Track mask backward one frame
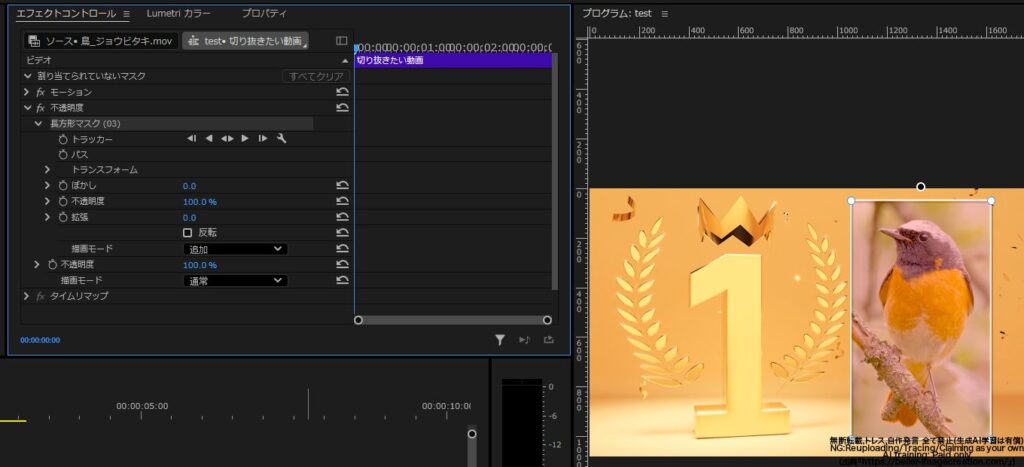The image size is (1024, 467). pos(191,138)
